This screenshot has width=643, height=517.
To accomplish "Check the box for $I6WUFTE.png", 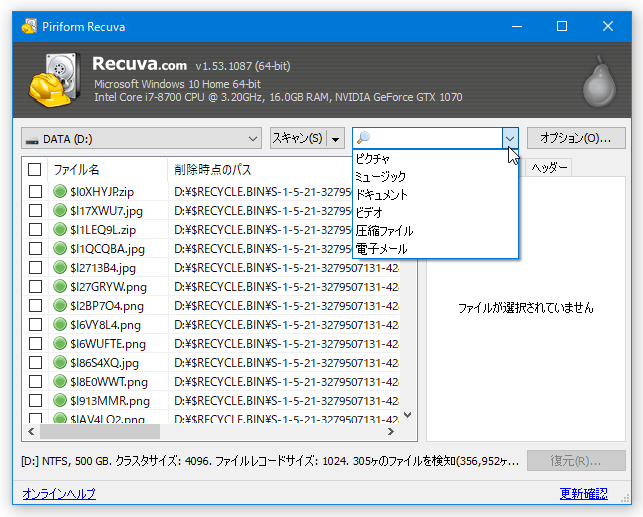I will coord(35,344).
